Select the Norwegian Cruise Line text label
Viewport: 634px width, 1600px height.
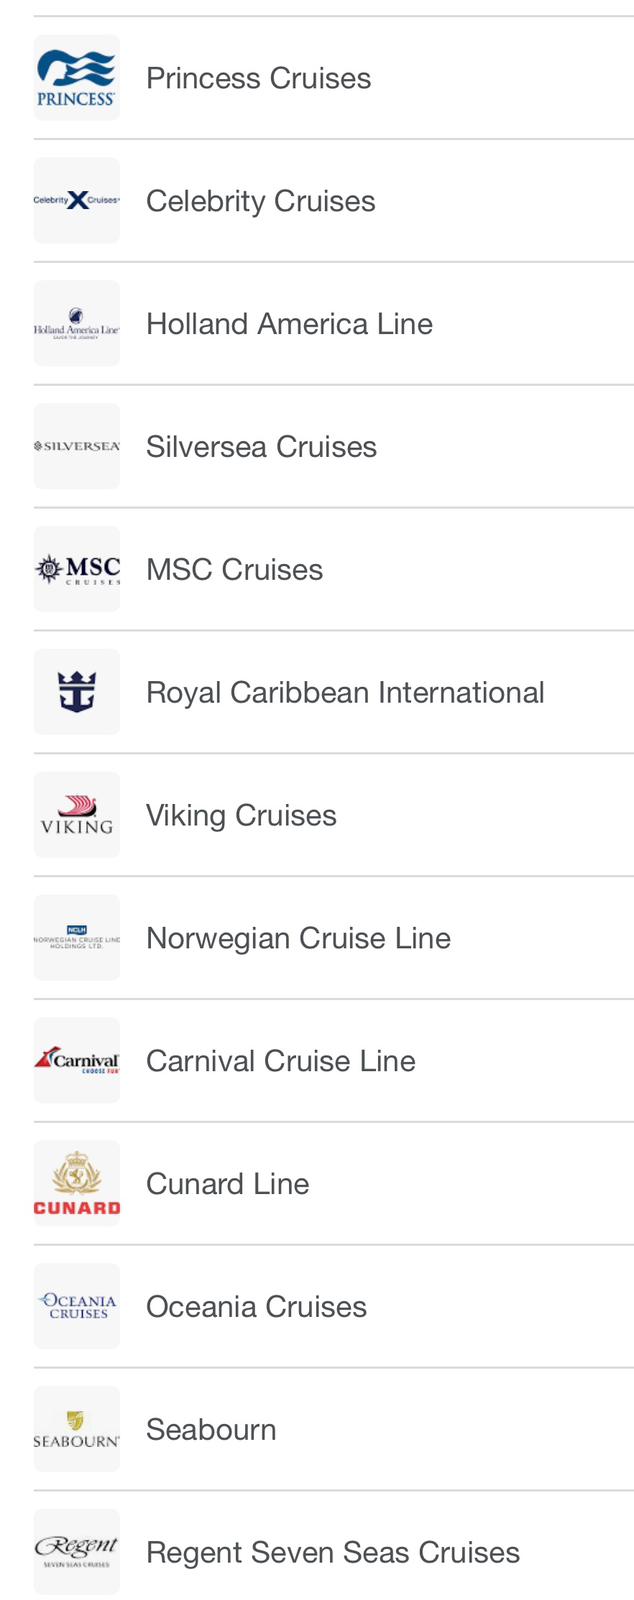pos(298,938)
